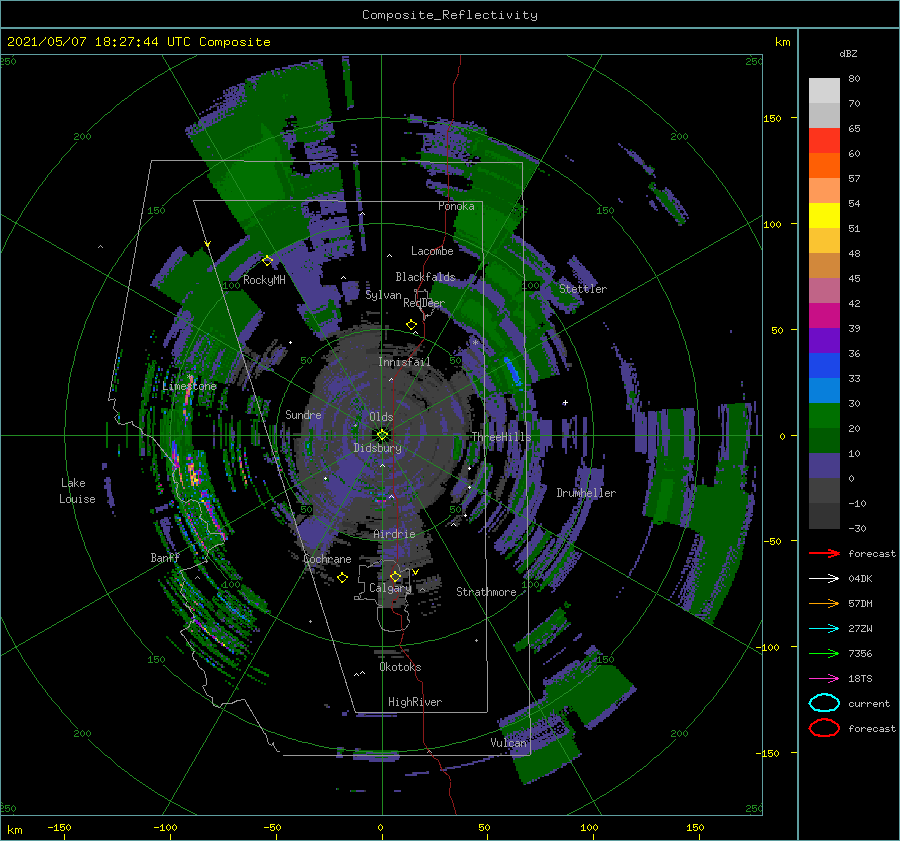Click the red forecast arrow in the legend
The width and height of the screenshot is (900, 841).
824,553
